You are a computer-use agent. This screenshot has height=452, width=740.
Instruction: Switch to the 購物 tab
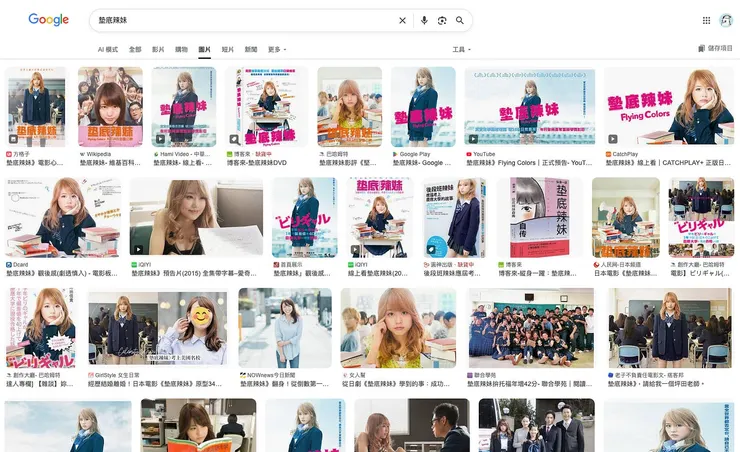(181, 49)
